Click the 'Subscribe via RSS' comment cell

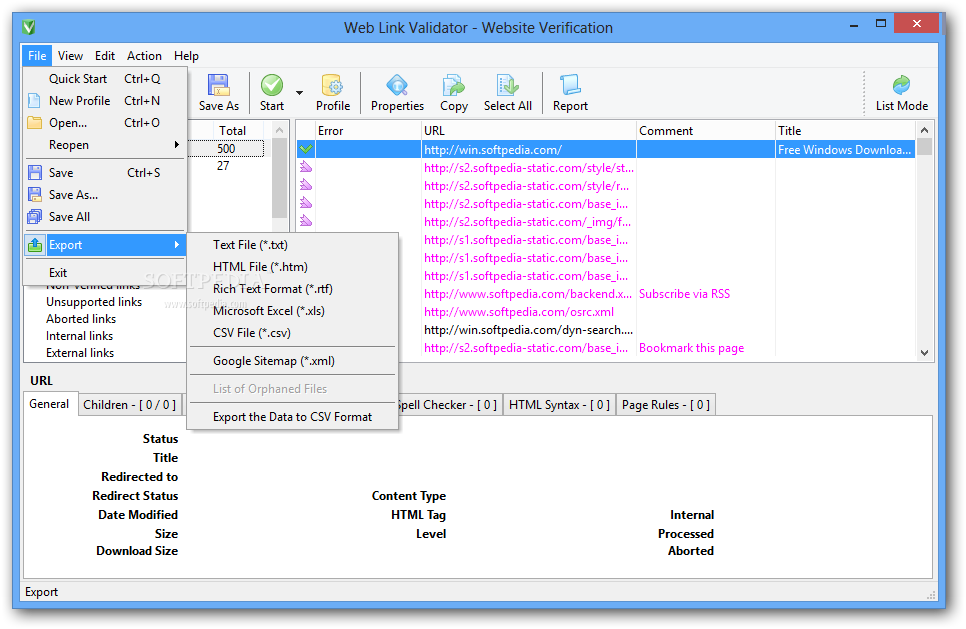[684, 294]
